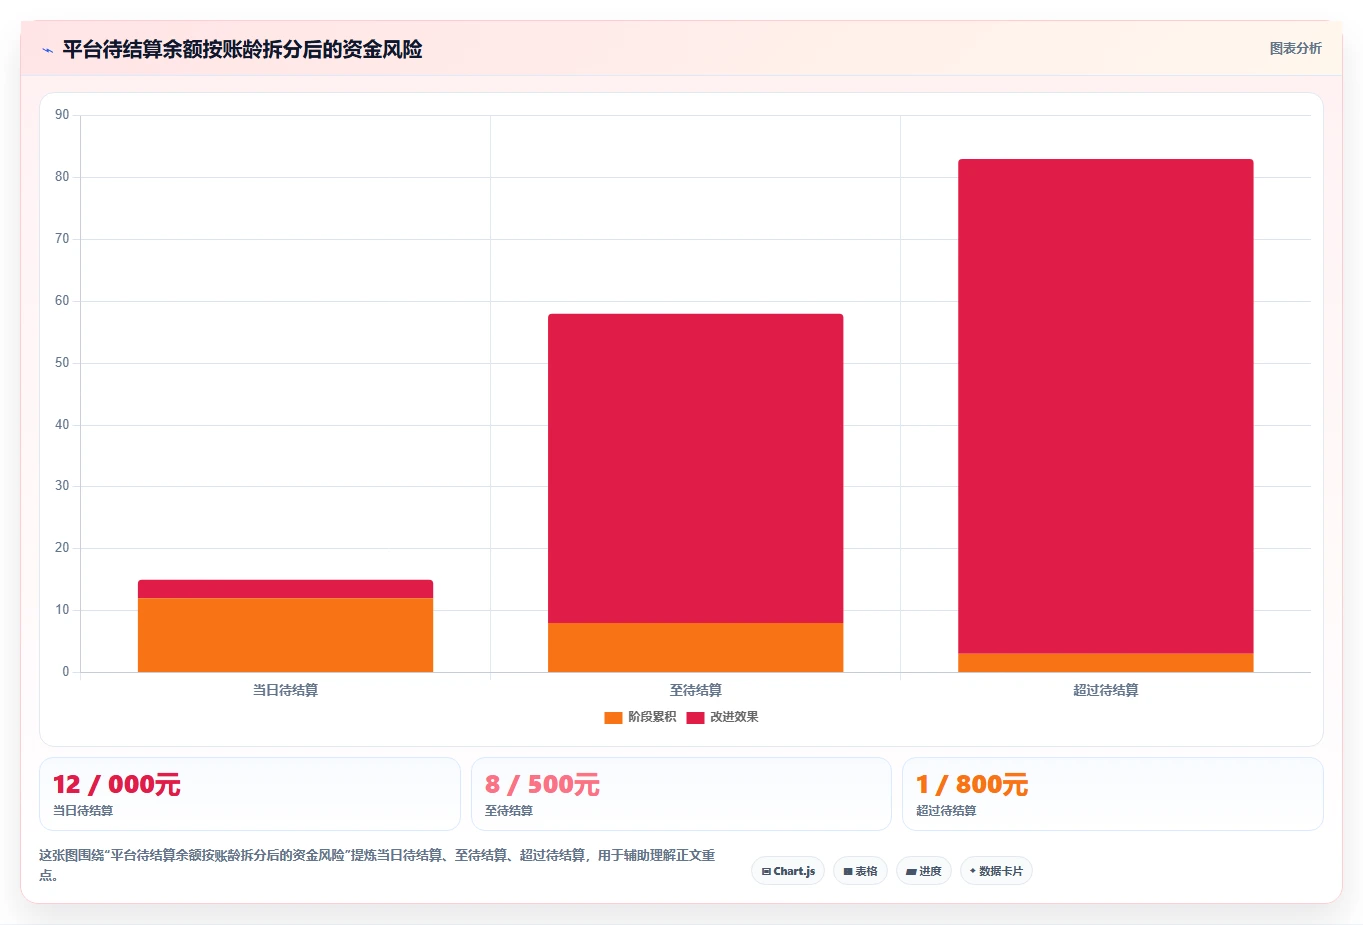Select the 进度 tag
Screen dimensions: 1363x925
click(924, 871)
